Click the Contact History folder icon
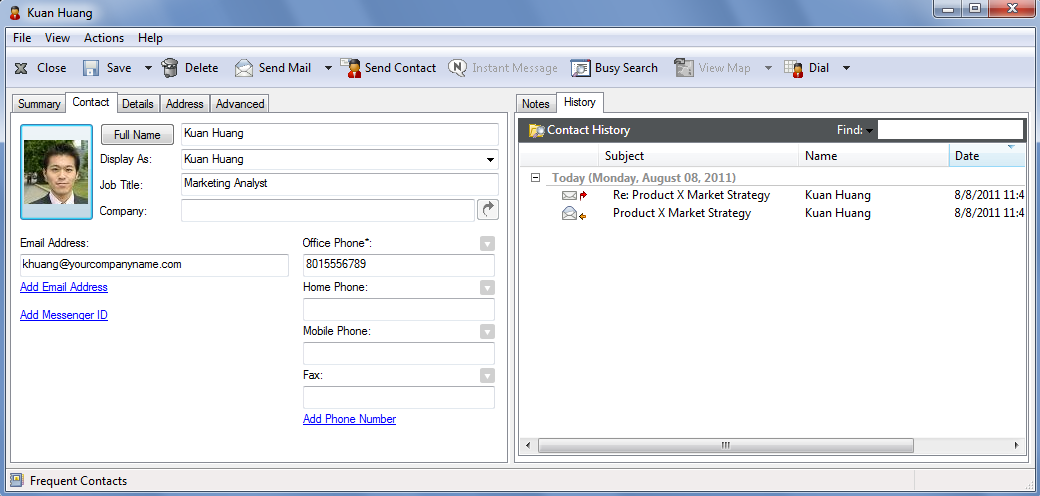Image resolution: width=1040 pixels, height=496 pixels. pyautogui.click(x=537, y=130)
